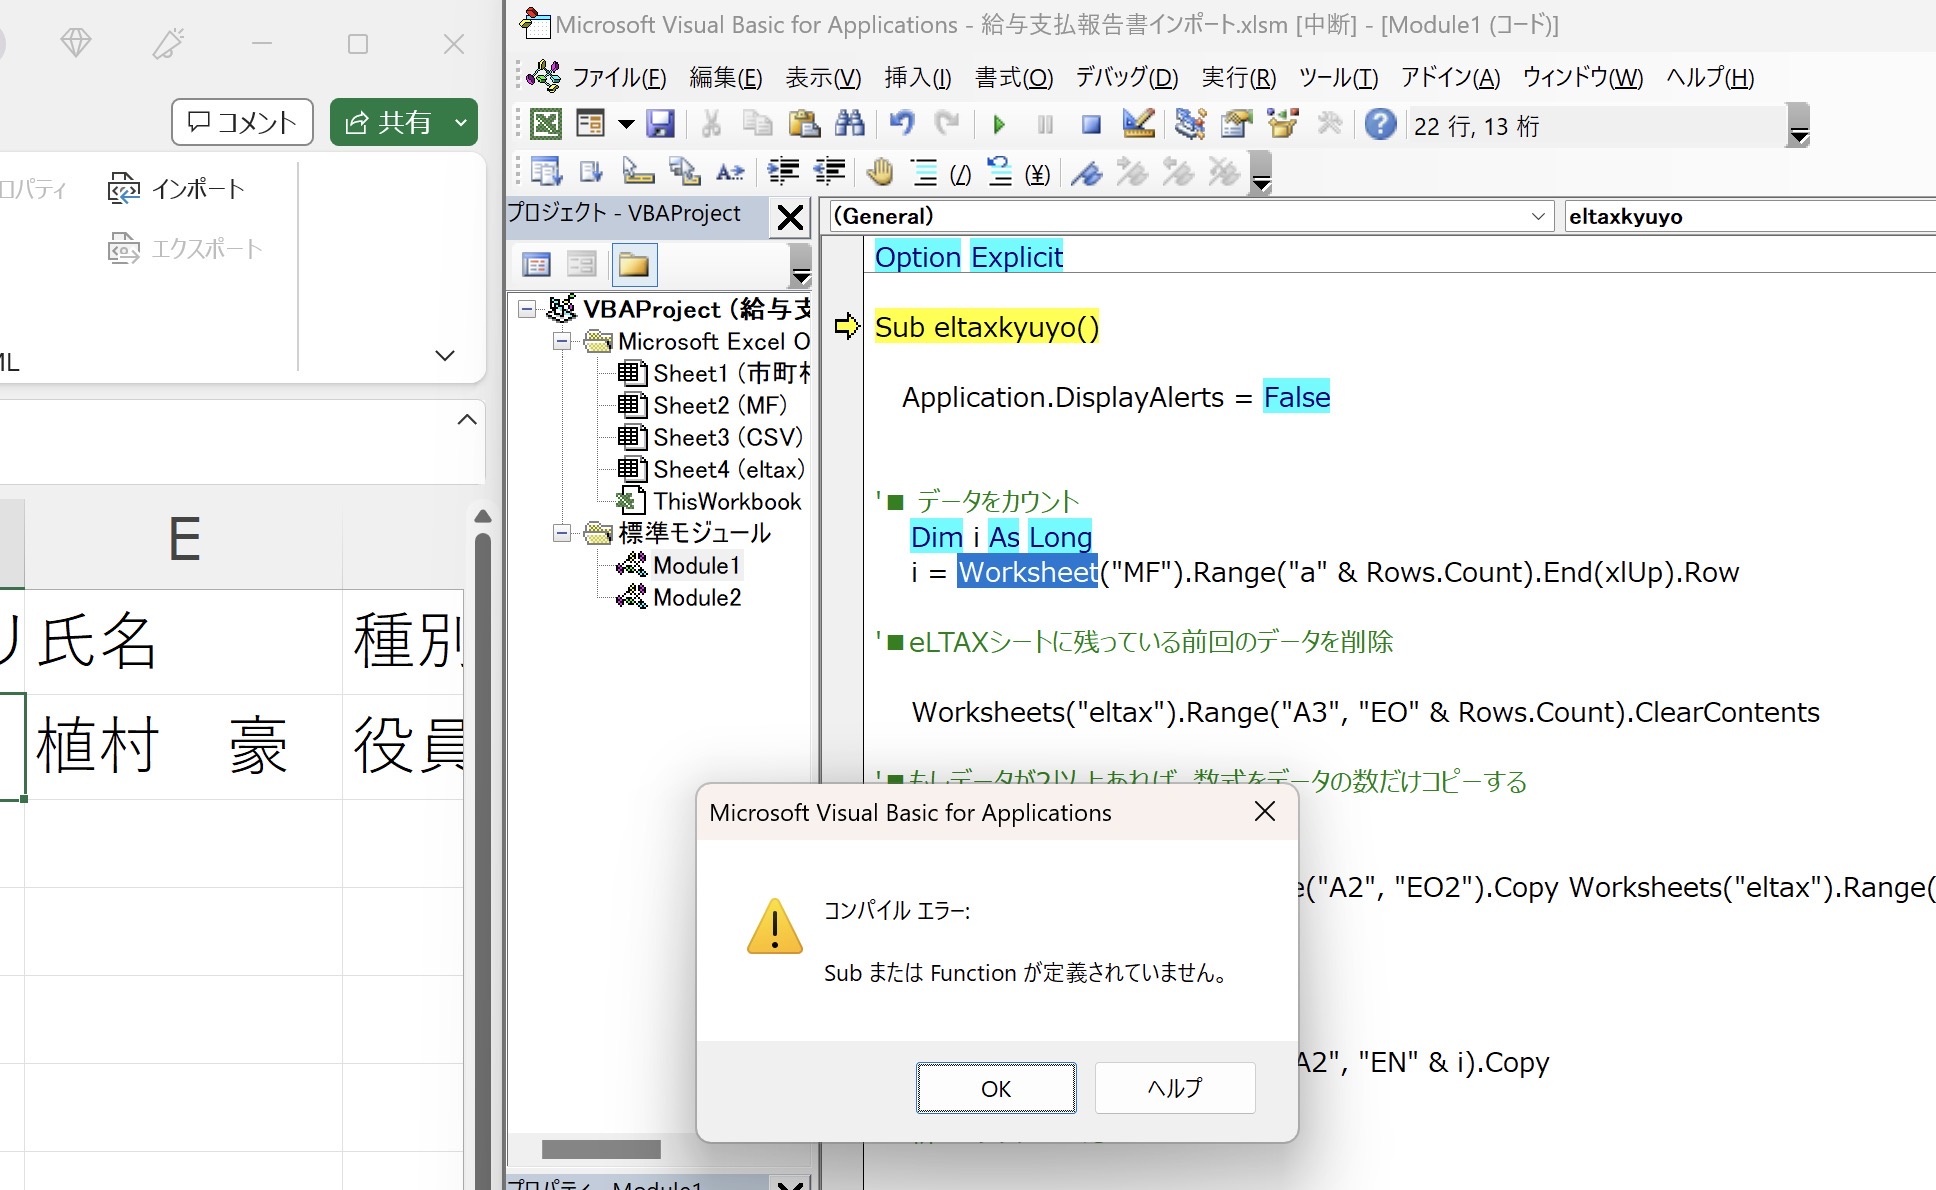
Task: Open the Insert object dropdown arrow
Action: tap(626, 124)
